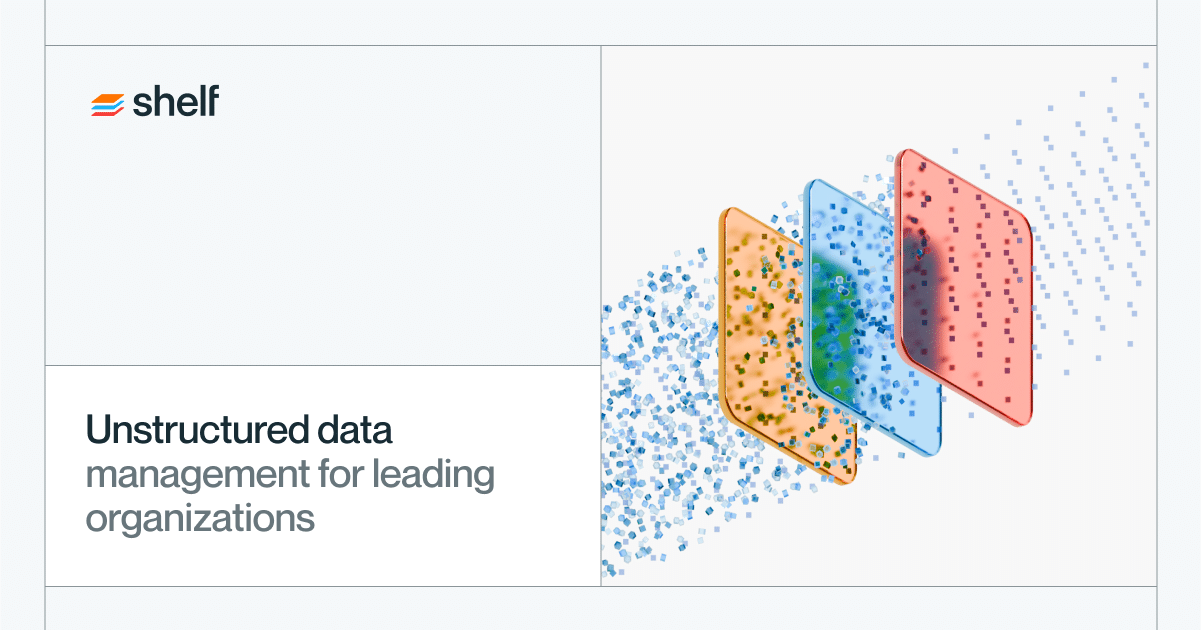
Task: Click the white headline text box background
Action: [x=322, y=476]
